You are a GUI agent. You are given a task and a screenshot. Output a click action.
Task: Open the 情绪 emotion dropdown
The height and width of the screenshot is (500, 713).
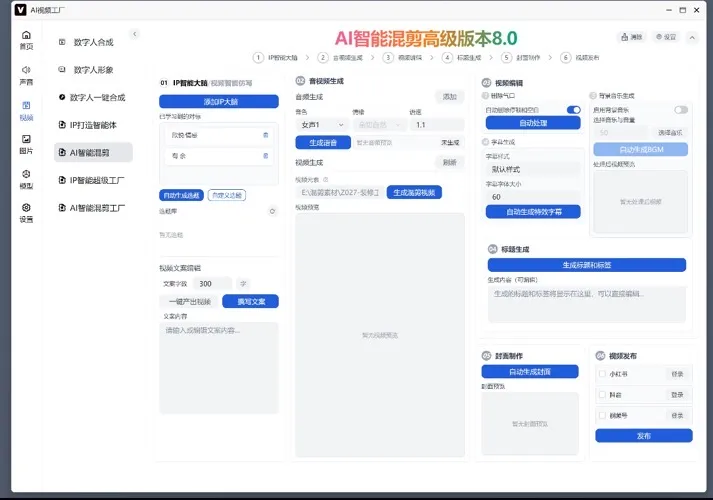pyautogui.click(x=379, y=125)
